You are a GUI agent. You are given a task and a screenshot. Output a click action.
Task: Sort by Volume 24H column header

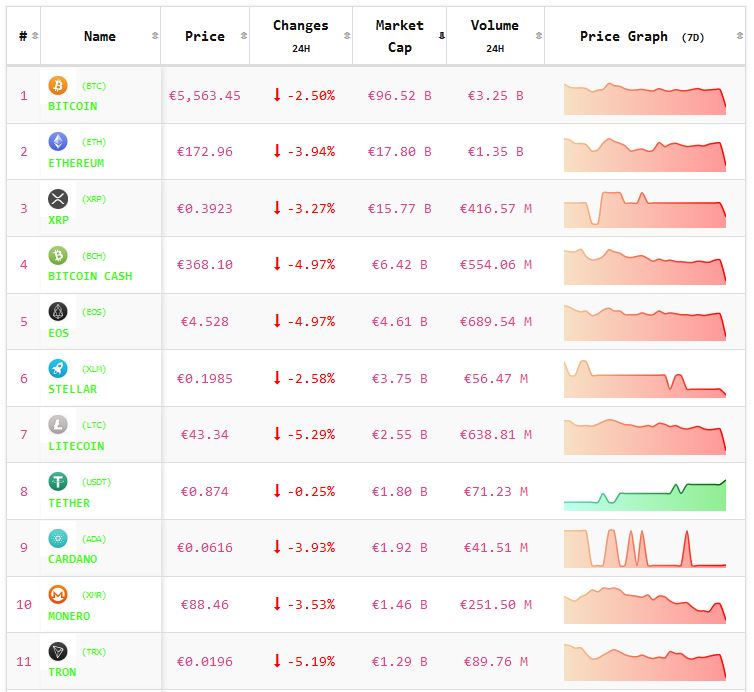pos(494,36)
